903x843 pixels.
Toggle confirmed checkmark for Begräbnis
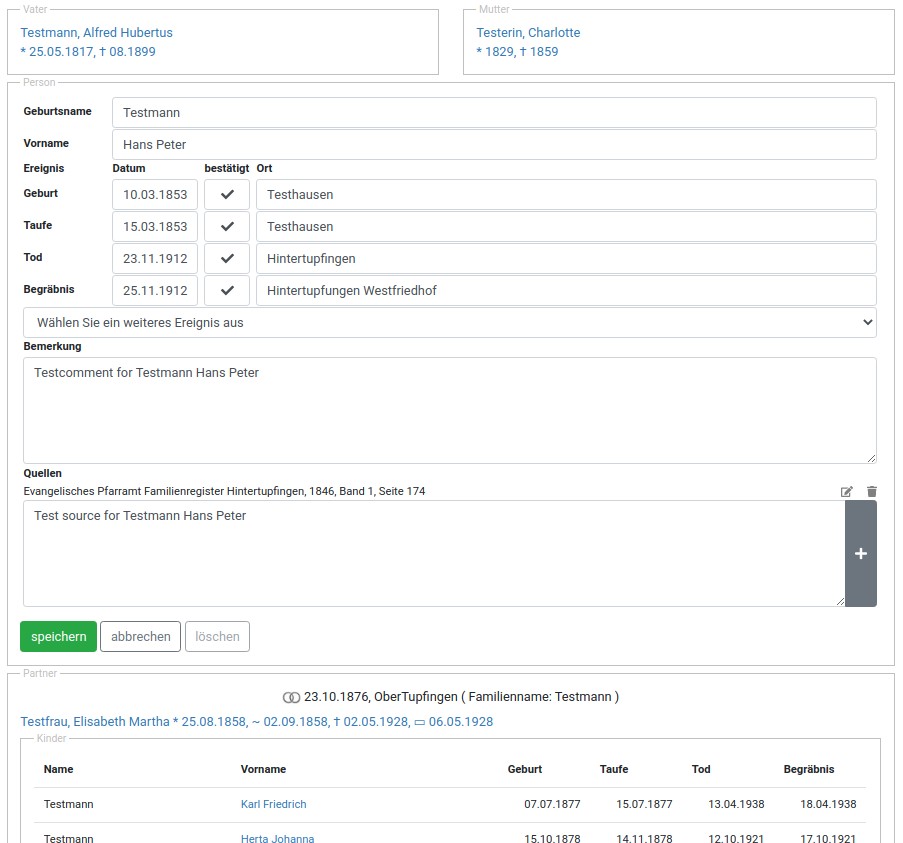pos(227,290)
